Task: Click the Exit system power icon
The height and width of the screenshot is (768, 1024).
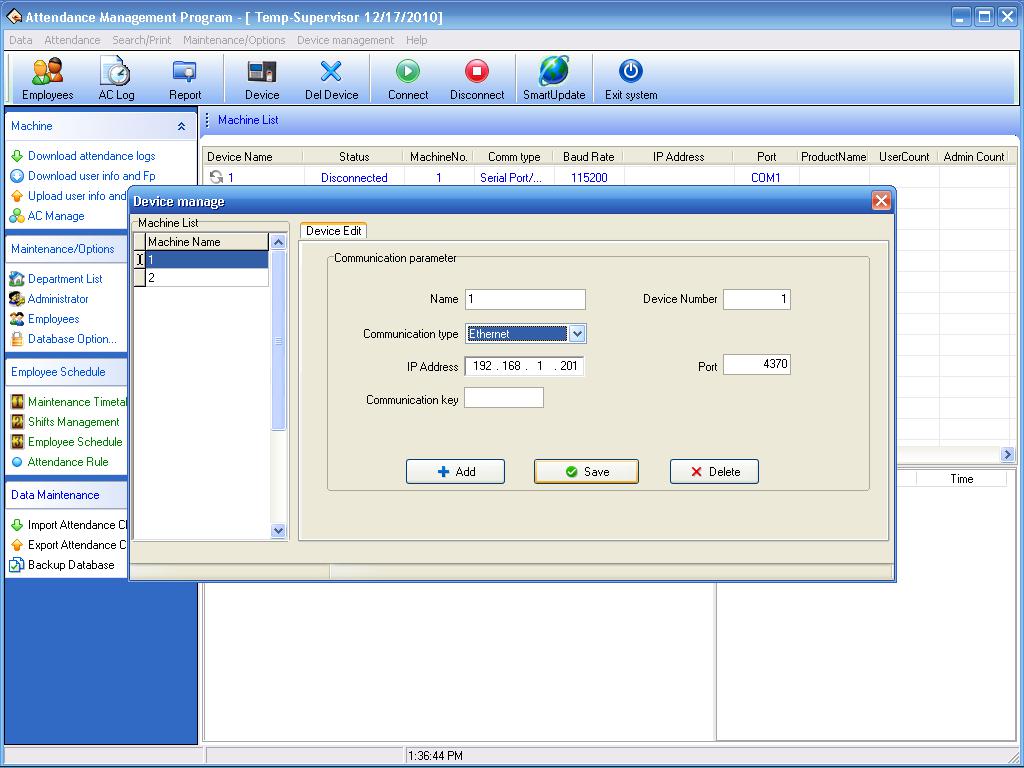Action: click(x=631, y=71)
